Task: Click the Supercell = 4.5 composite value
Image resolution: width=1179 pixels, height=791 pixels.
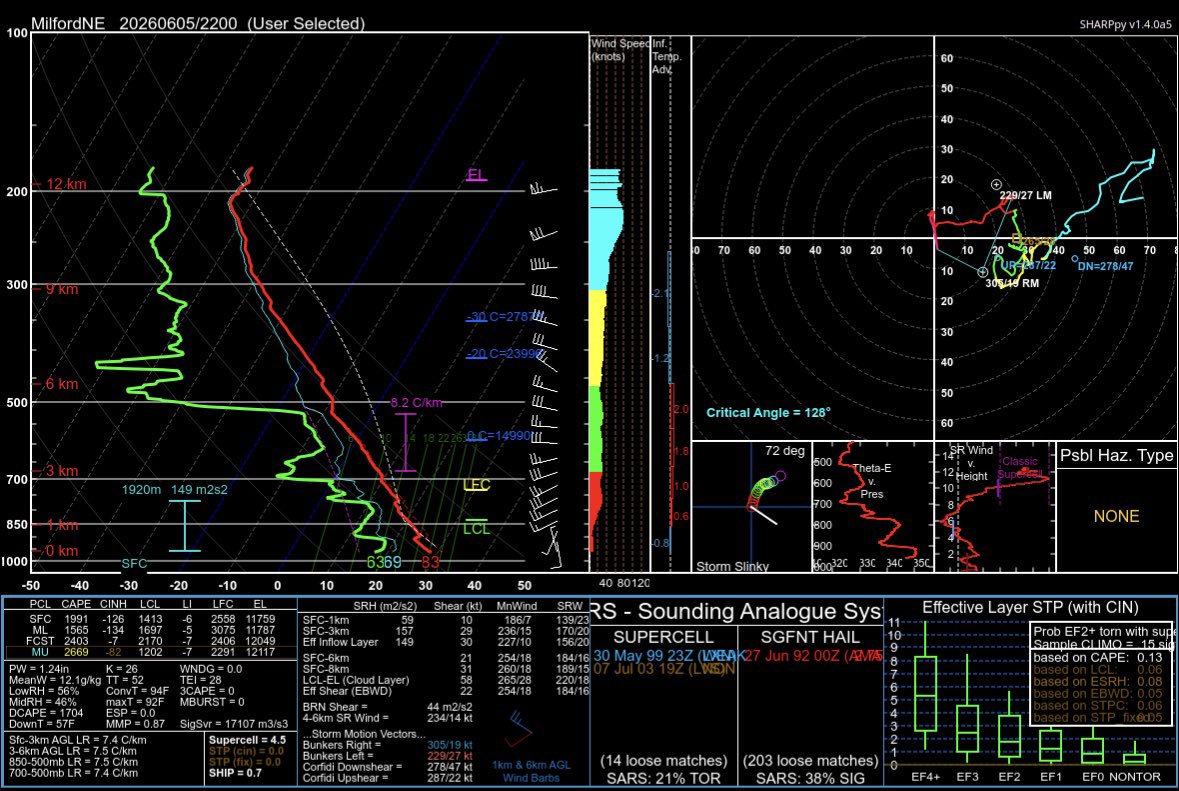Action: (247, 740)
